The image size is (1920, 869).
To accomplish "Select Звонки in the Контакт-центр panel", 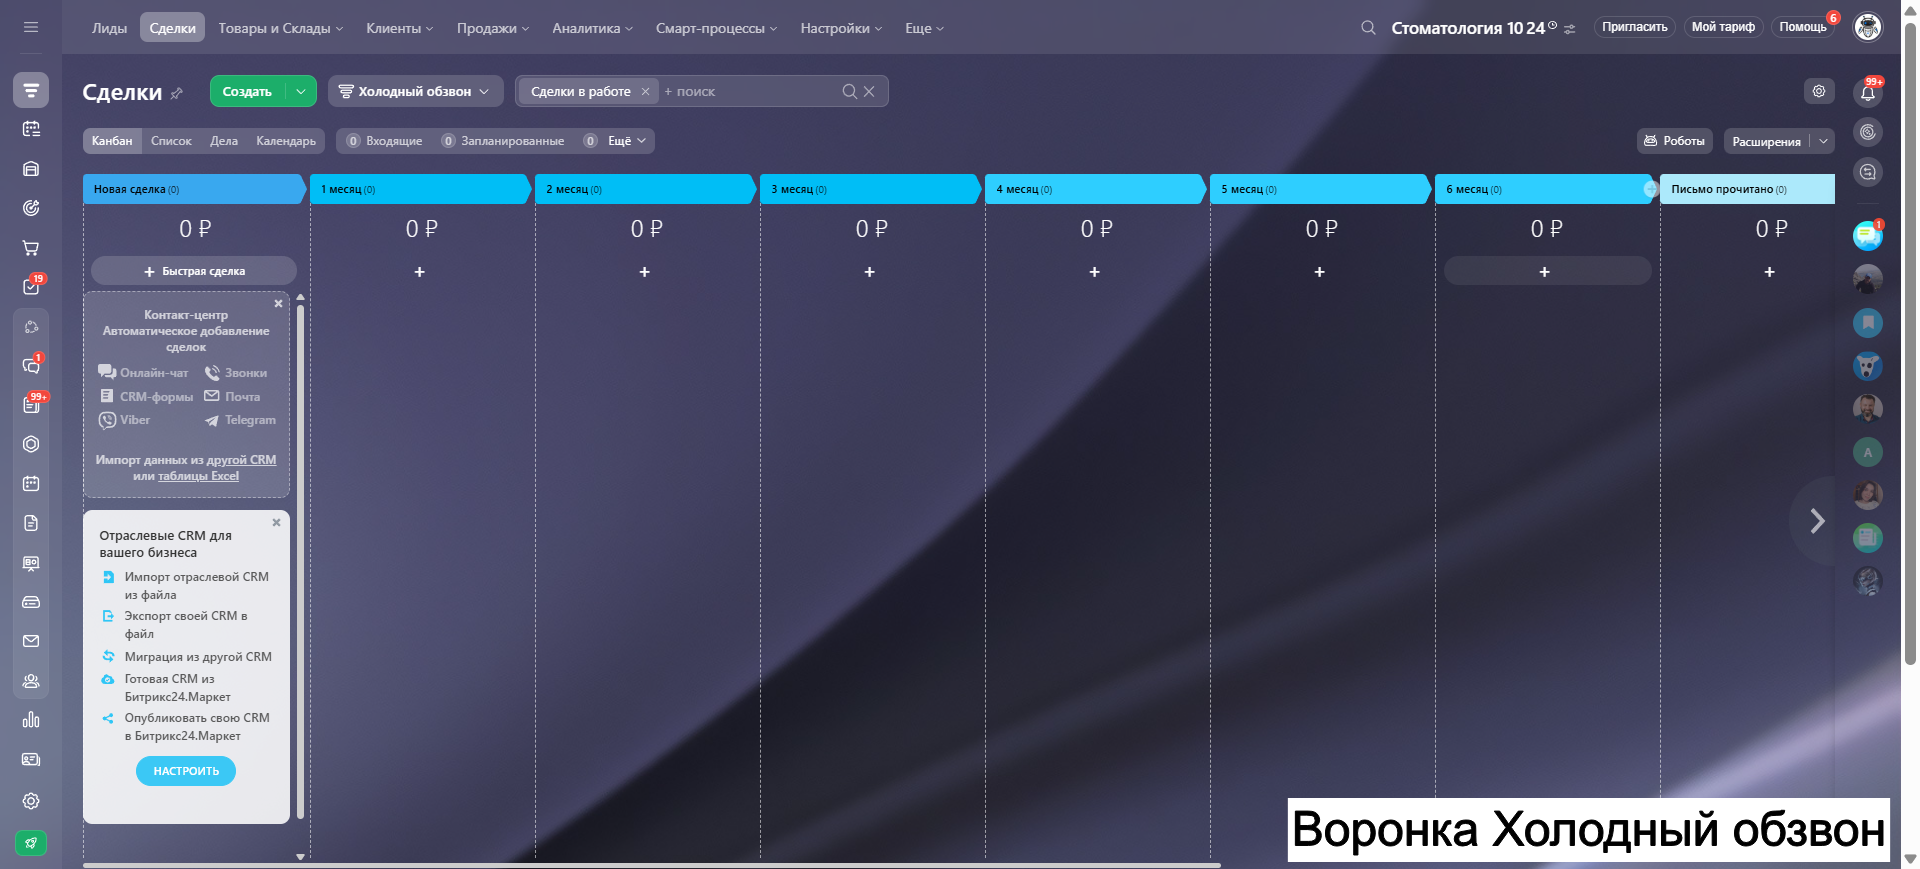I will coord(236,373).
